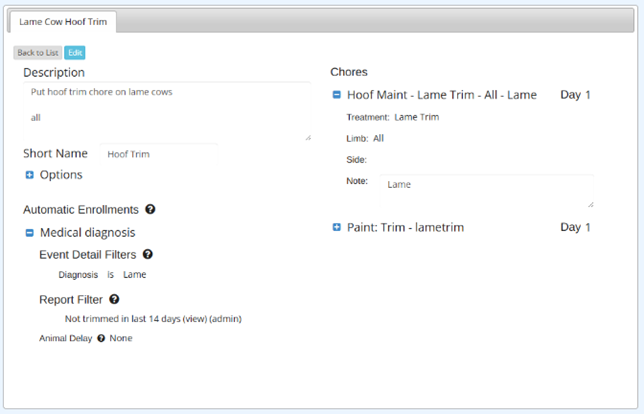This screenshot has height=414, width=644.
Task: Click the Note box resize handle
Action: [x=591, y=204]
